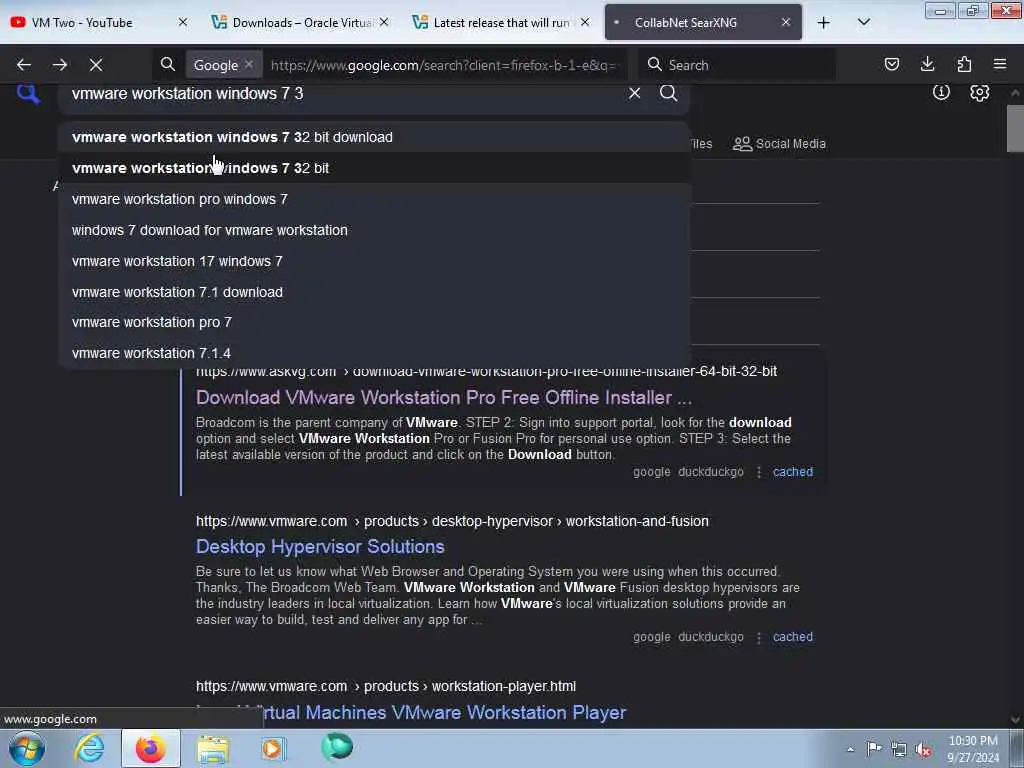The image size is (1024, 768).
Task: Open the 'Desktop Hypervisor Solutions' result
Action: coord(320,546)
